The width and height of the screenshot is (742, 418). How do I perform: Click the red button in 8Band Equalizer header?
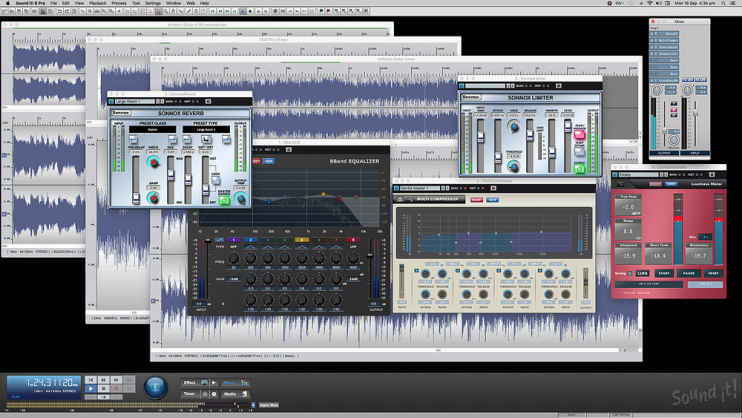coord(255,160)
